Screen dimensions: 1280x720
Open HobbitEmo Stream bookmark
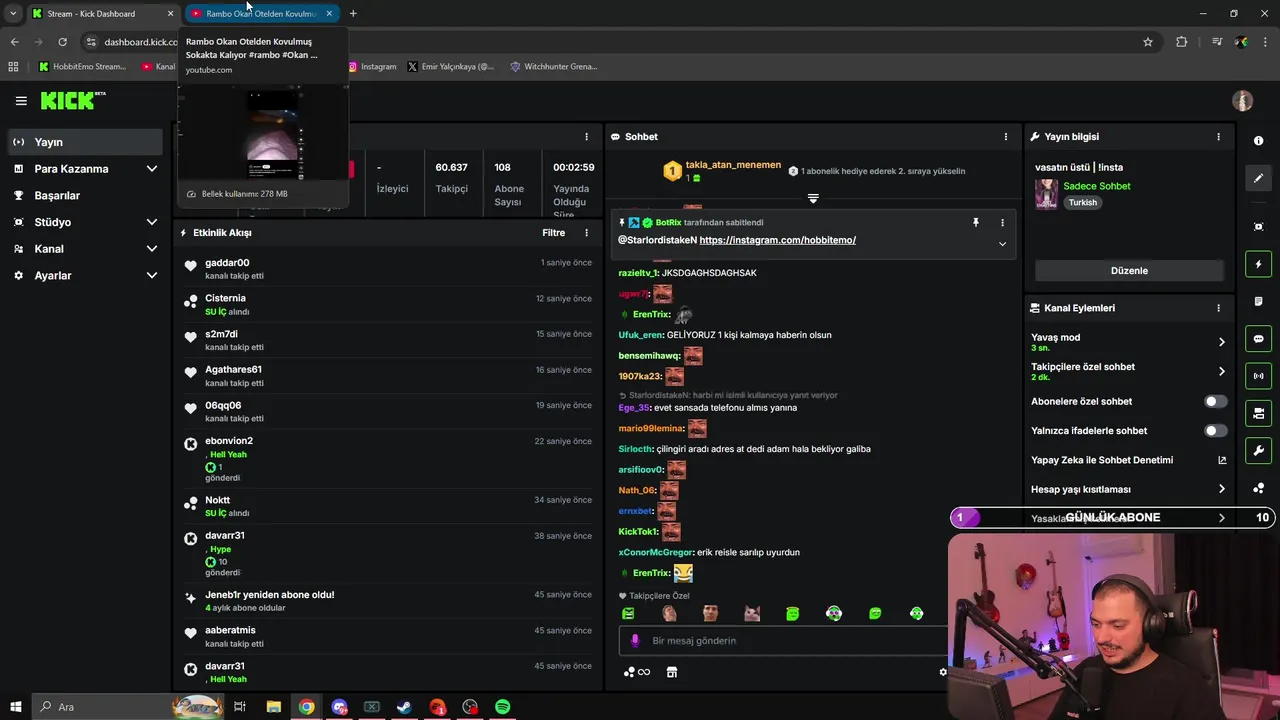coord(83,66)
